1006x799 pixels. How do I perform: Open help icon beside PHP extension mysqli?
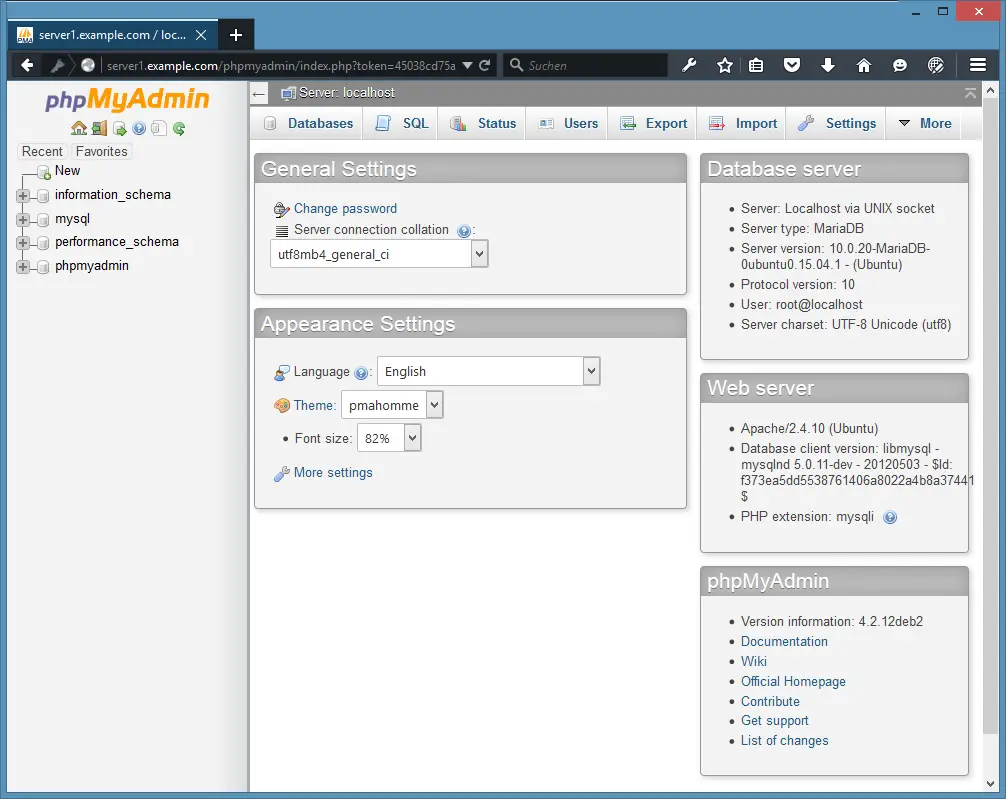point(890,517)
